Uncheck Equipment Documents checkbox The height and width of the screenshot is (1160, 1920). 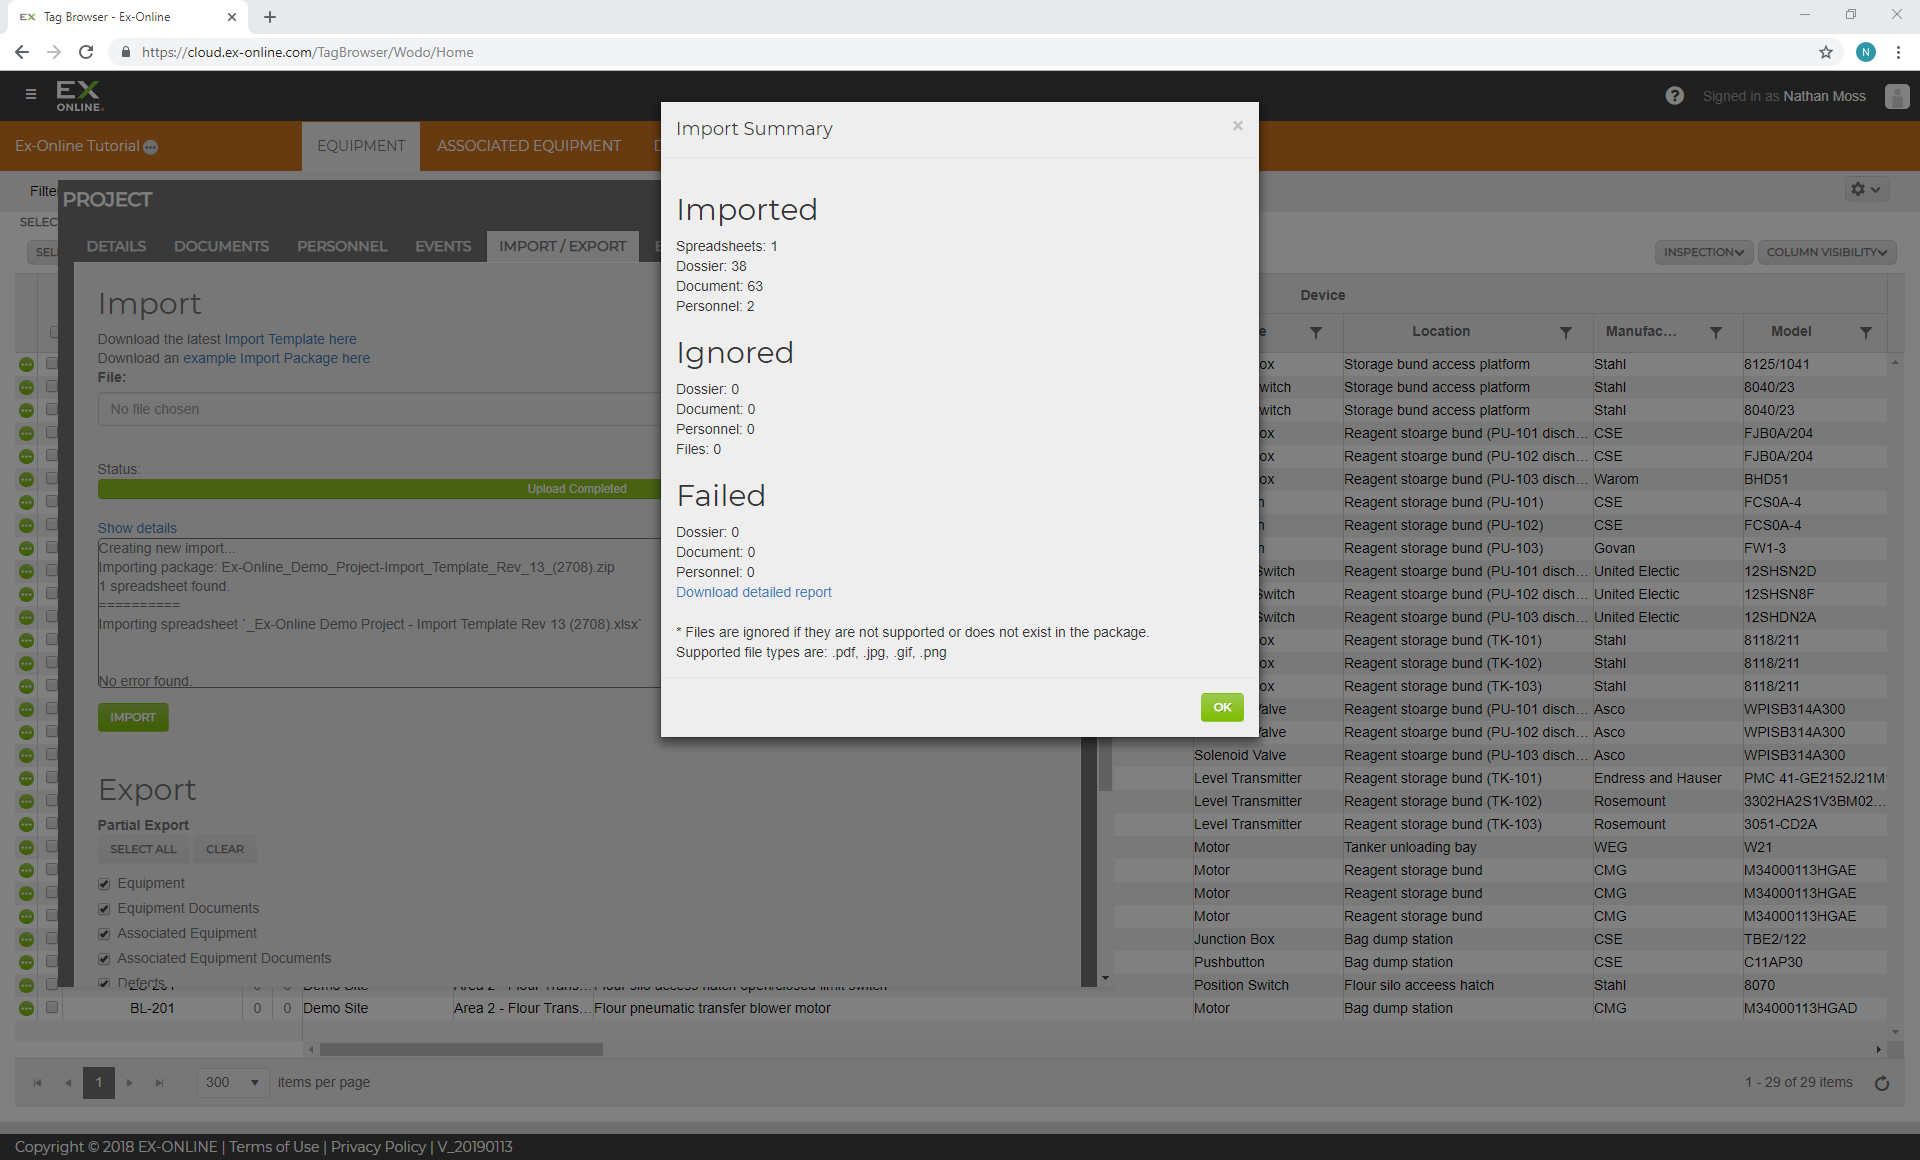(x=104, y=909)
